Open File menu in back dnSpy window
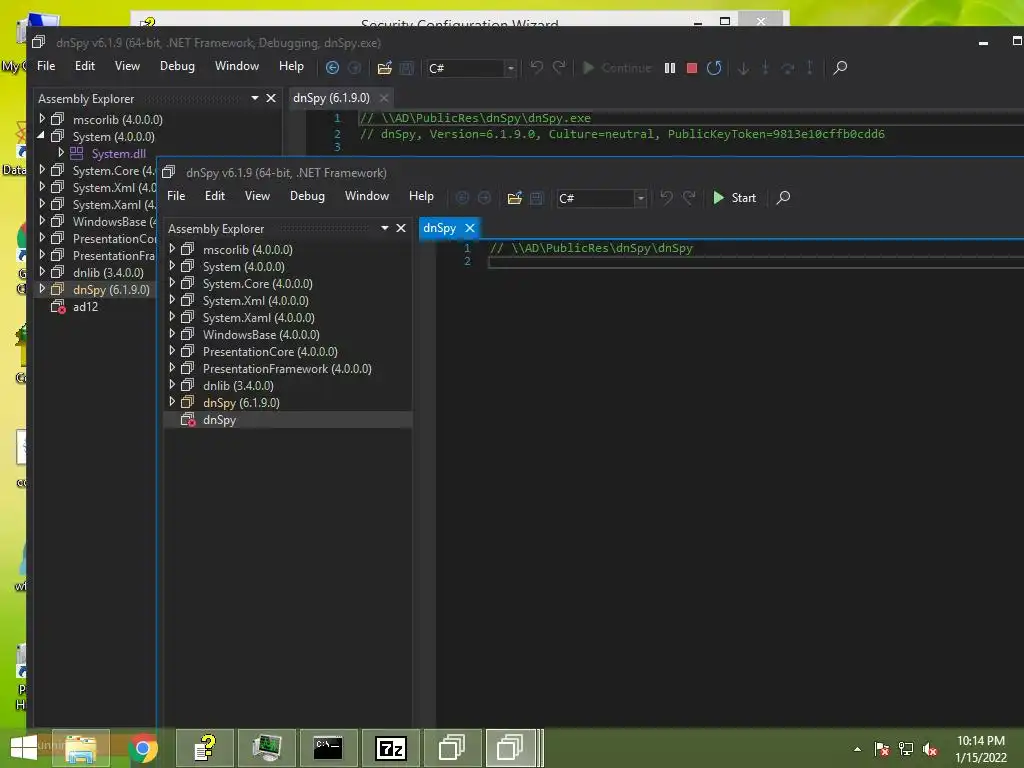 point(46,66)
